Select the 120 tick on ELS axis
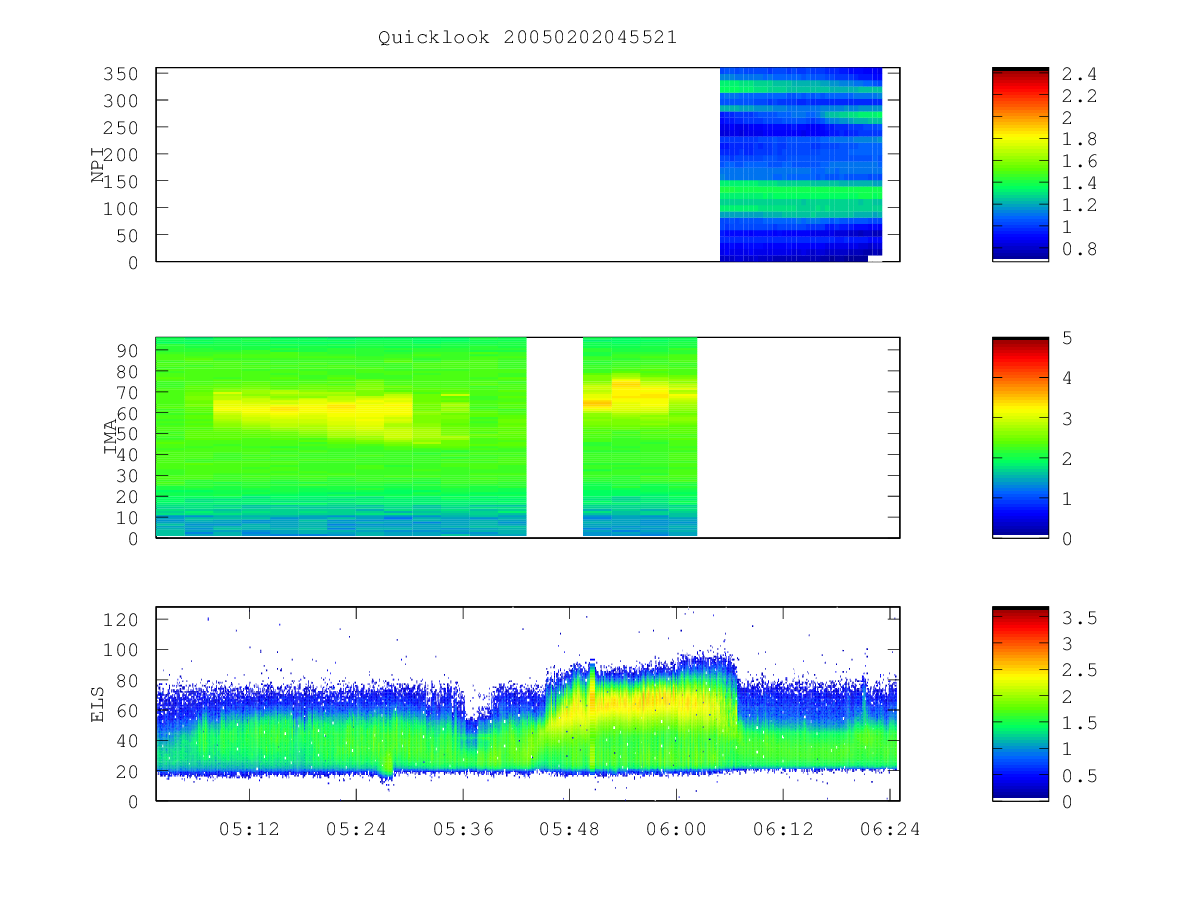 [x=122, y=620]
